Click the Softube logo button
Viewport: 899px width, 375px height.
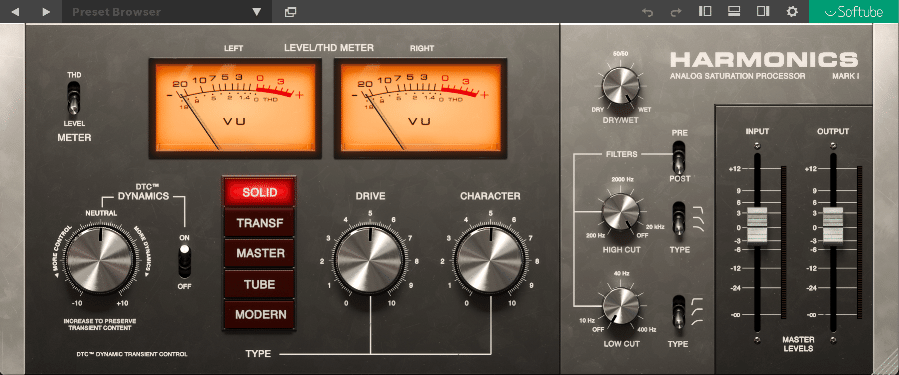point(854,11)
